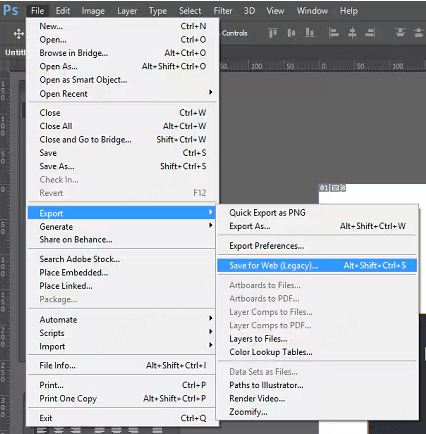Expand the Export submenu
This screenshot has width=426, height=434.
(122, 213)
